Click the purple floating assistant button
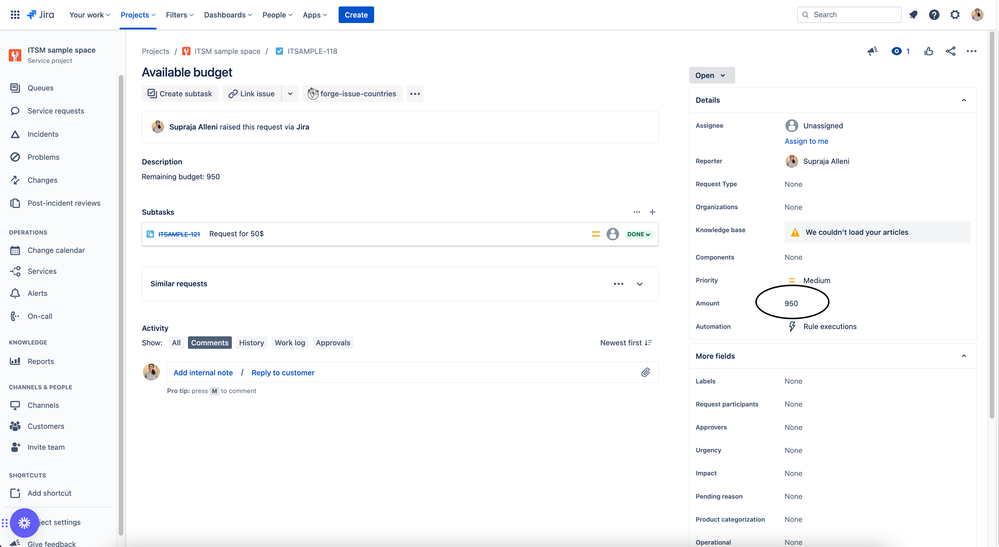The image size is (999, 547). (24, 523)
